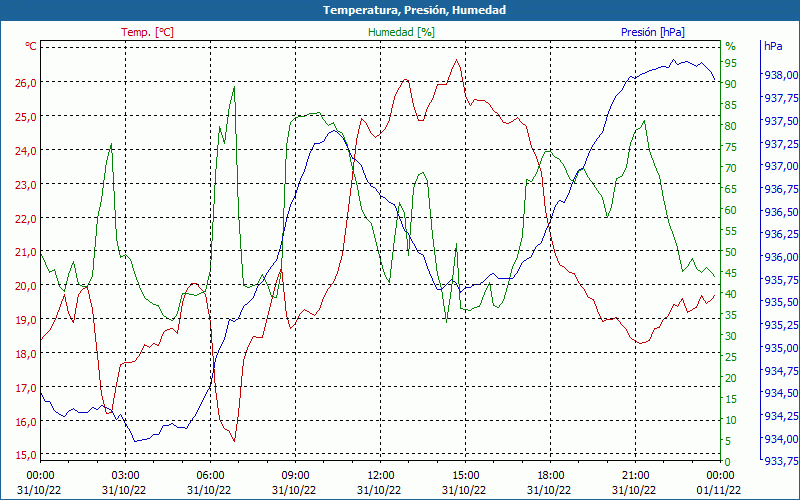Screen dimensions: 800x500
Task: Pick the 934,25 pressure axis value
Action: 781,416
